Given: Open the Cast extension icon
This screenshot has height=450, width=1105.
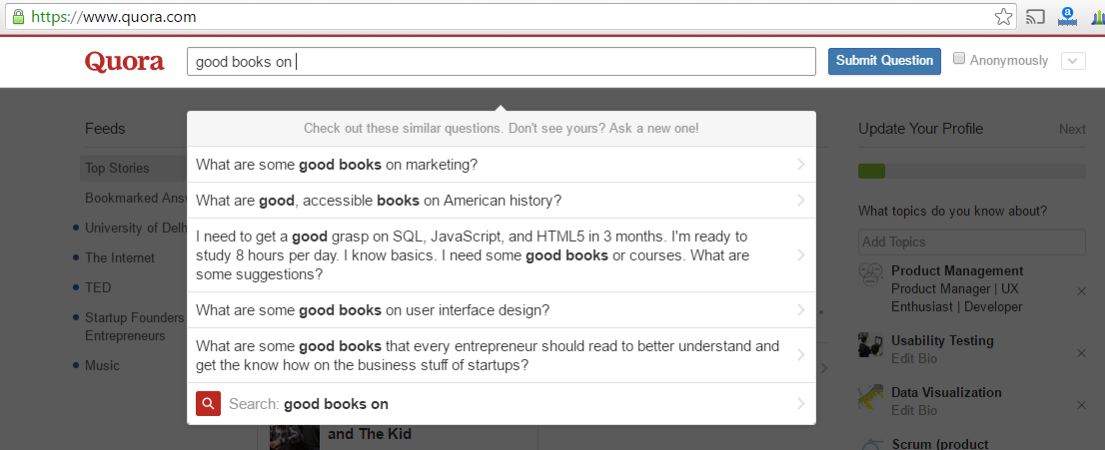Looking at the screenshot, I should click(x=1035, y=17).
